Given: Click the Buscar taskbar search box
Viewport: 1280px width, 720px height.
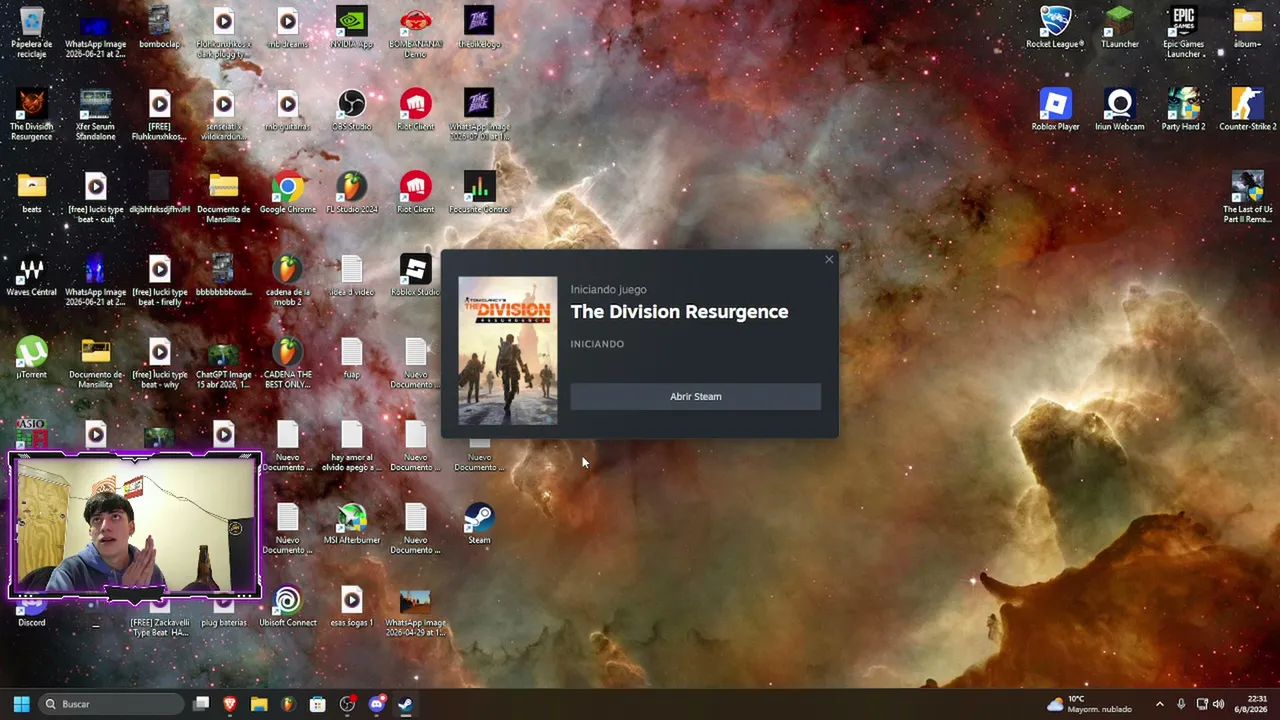Looking at the screenshot, I should point(111,704).
